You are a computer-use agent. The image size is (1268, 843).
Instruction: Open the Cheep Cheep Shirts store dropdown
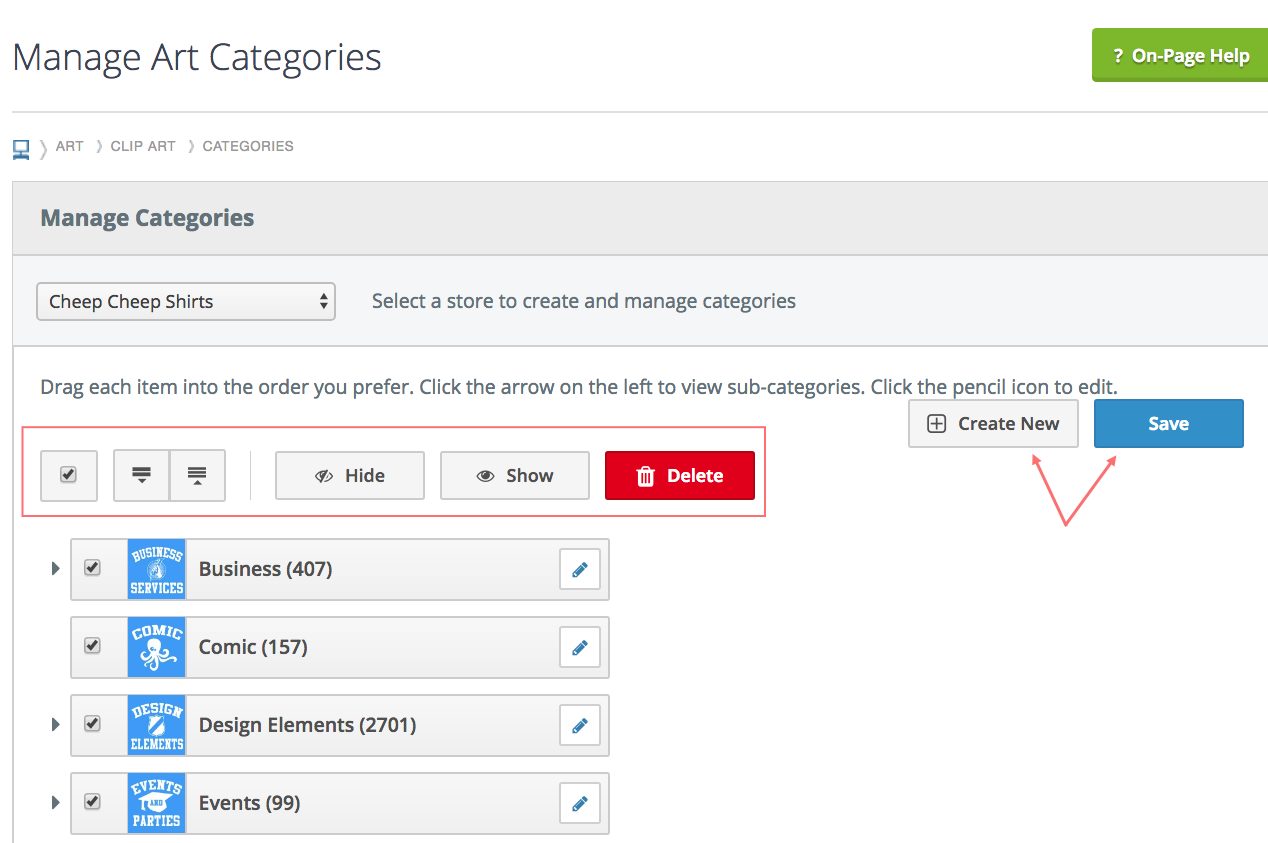[186, 301]
